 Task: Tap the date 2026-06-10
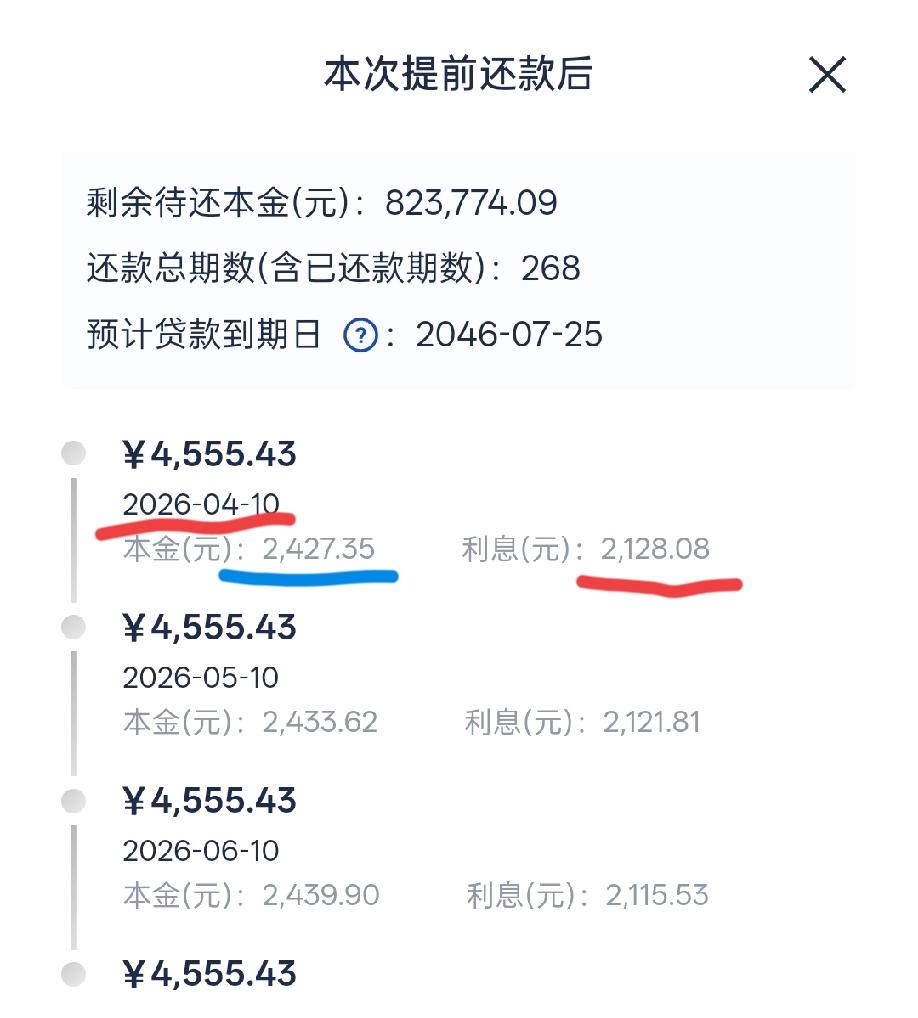coord(201,851)
